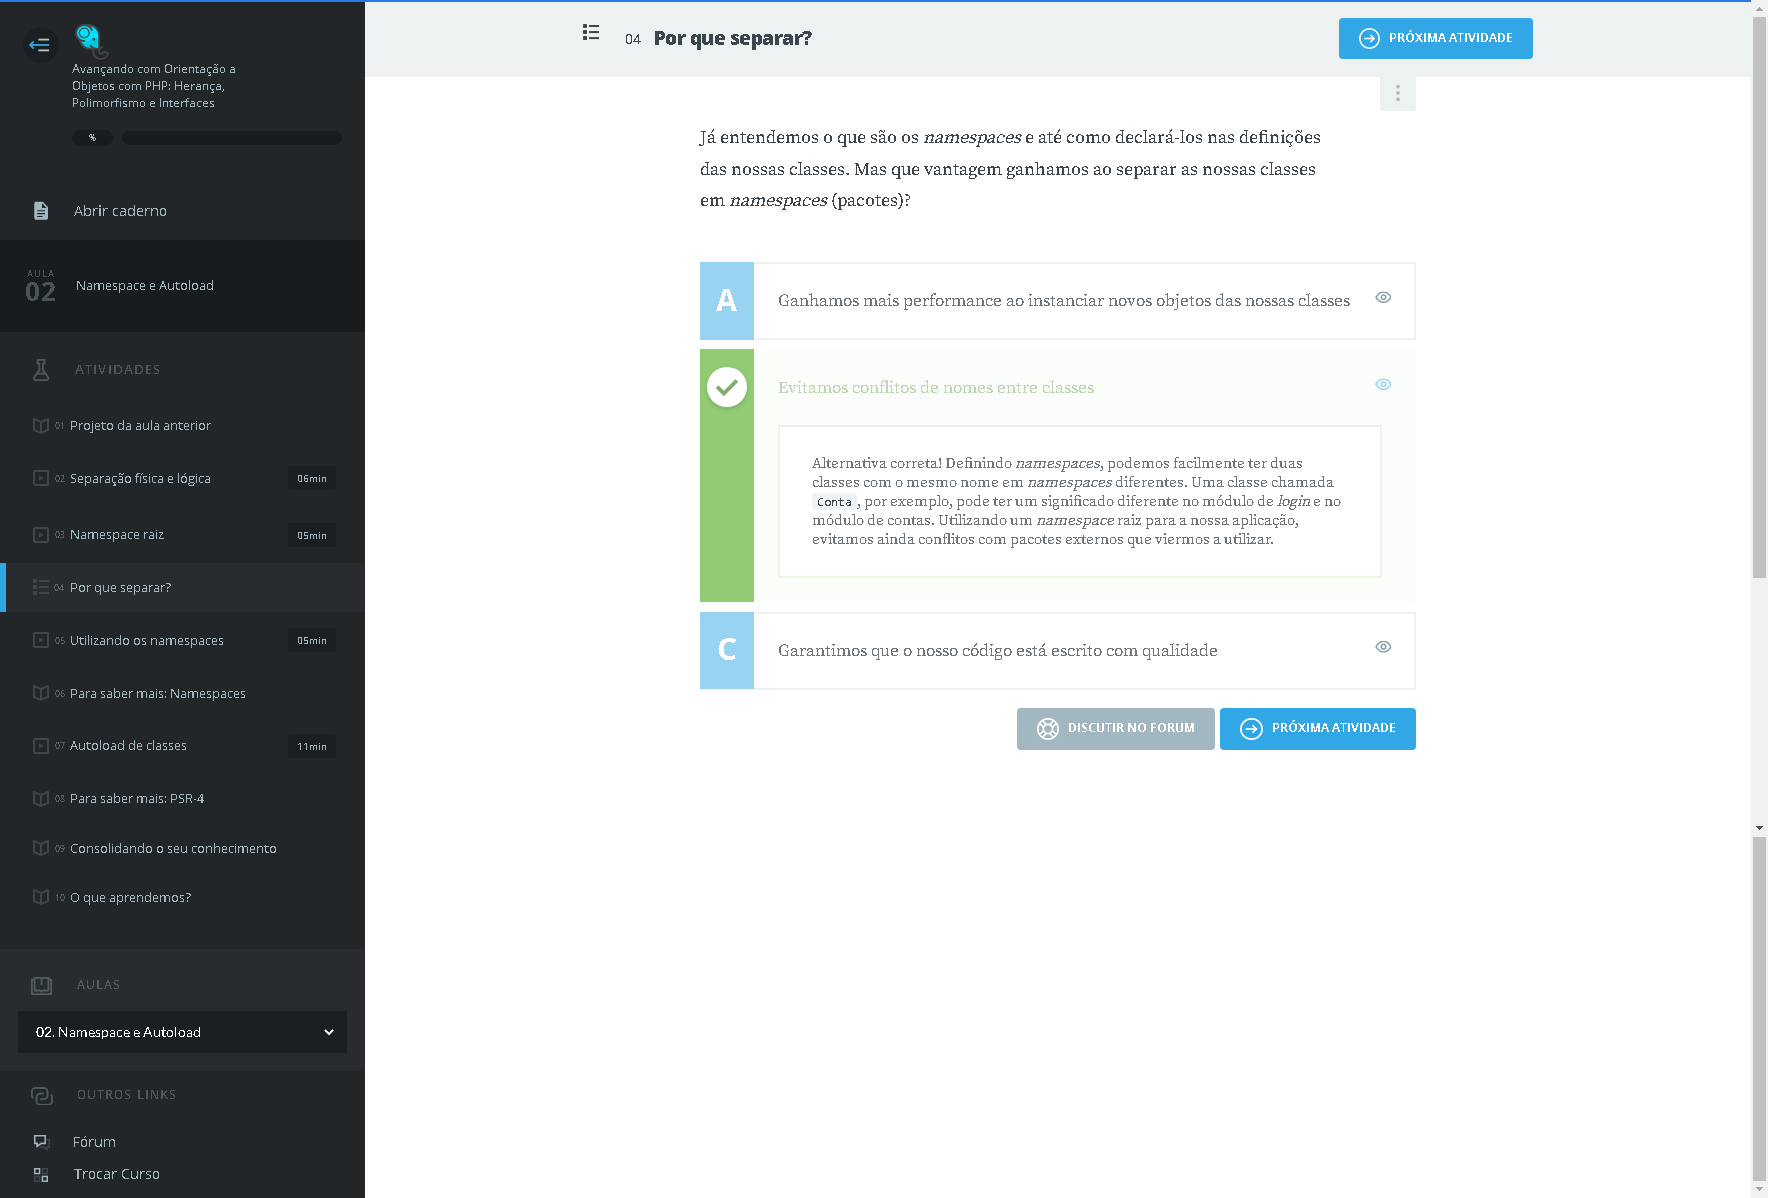Open activity 'Utilizando os namespaces'

[147, 641]
